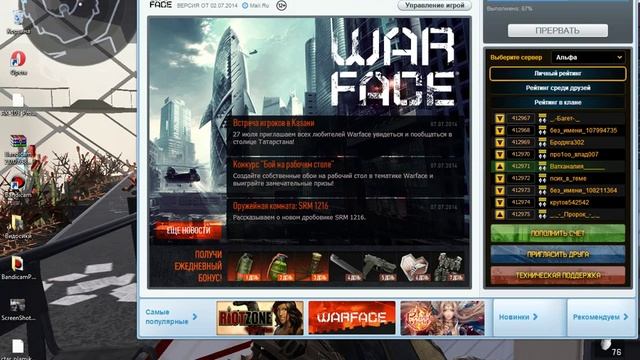Click the rank number 412969
640x360 pixels.
tap(521, 142)
